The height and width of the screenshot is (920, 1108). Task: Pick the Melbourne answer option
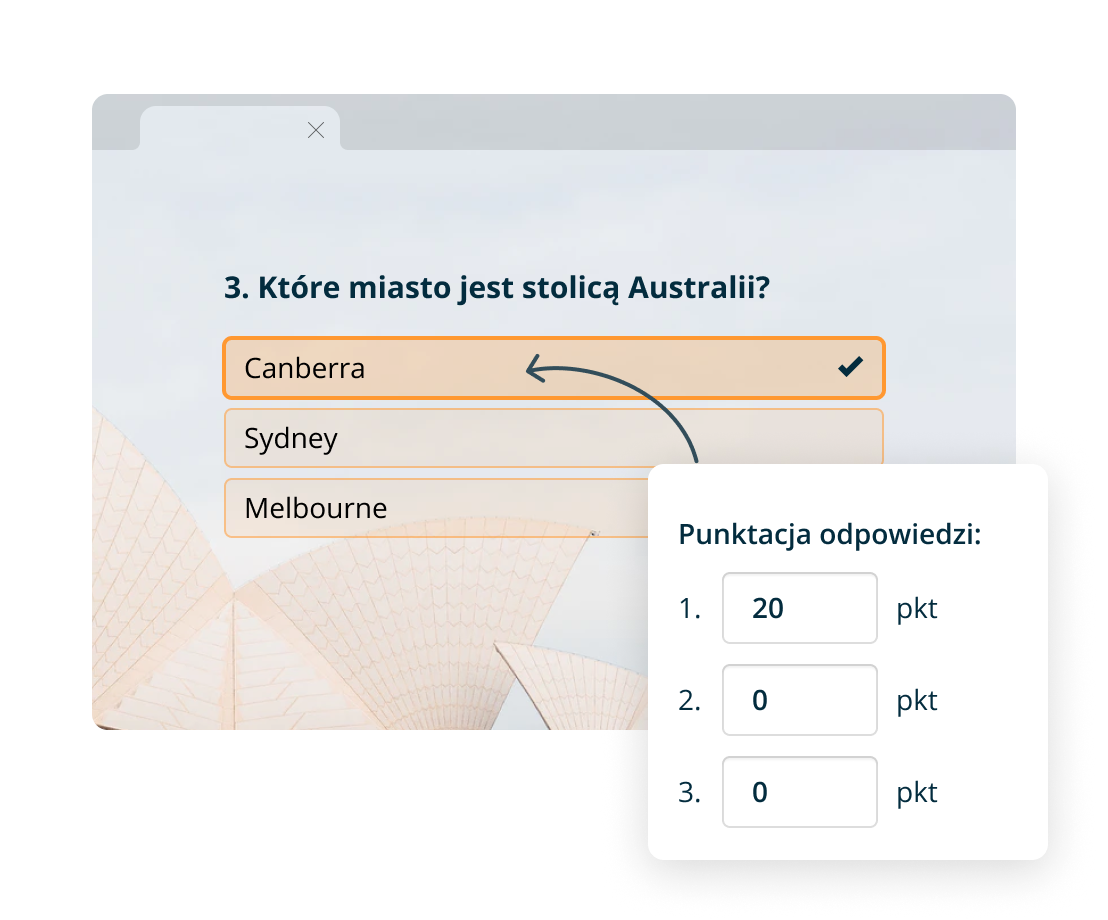[436, 508]
